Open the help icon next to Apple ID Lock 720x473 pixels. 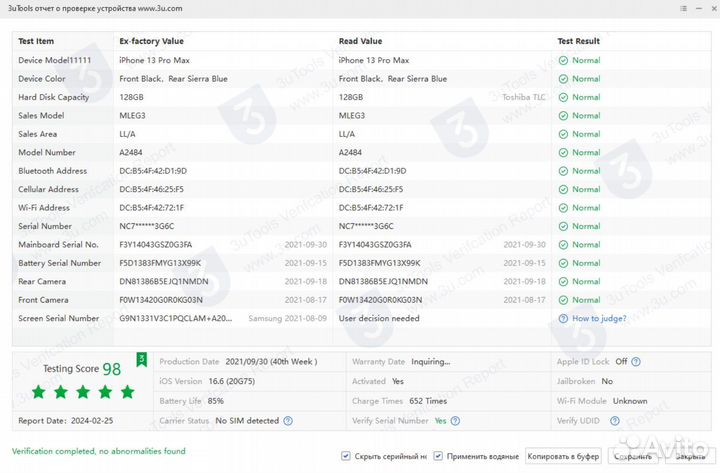(x=636, y=362)
